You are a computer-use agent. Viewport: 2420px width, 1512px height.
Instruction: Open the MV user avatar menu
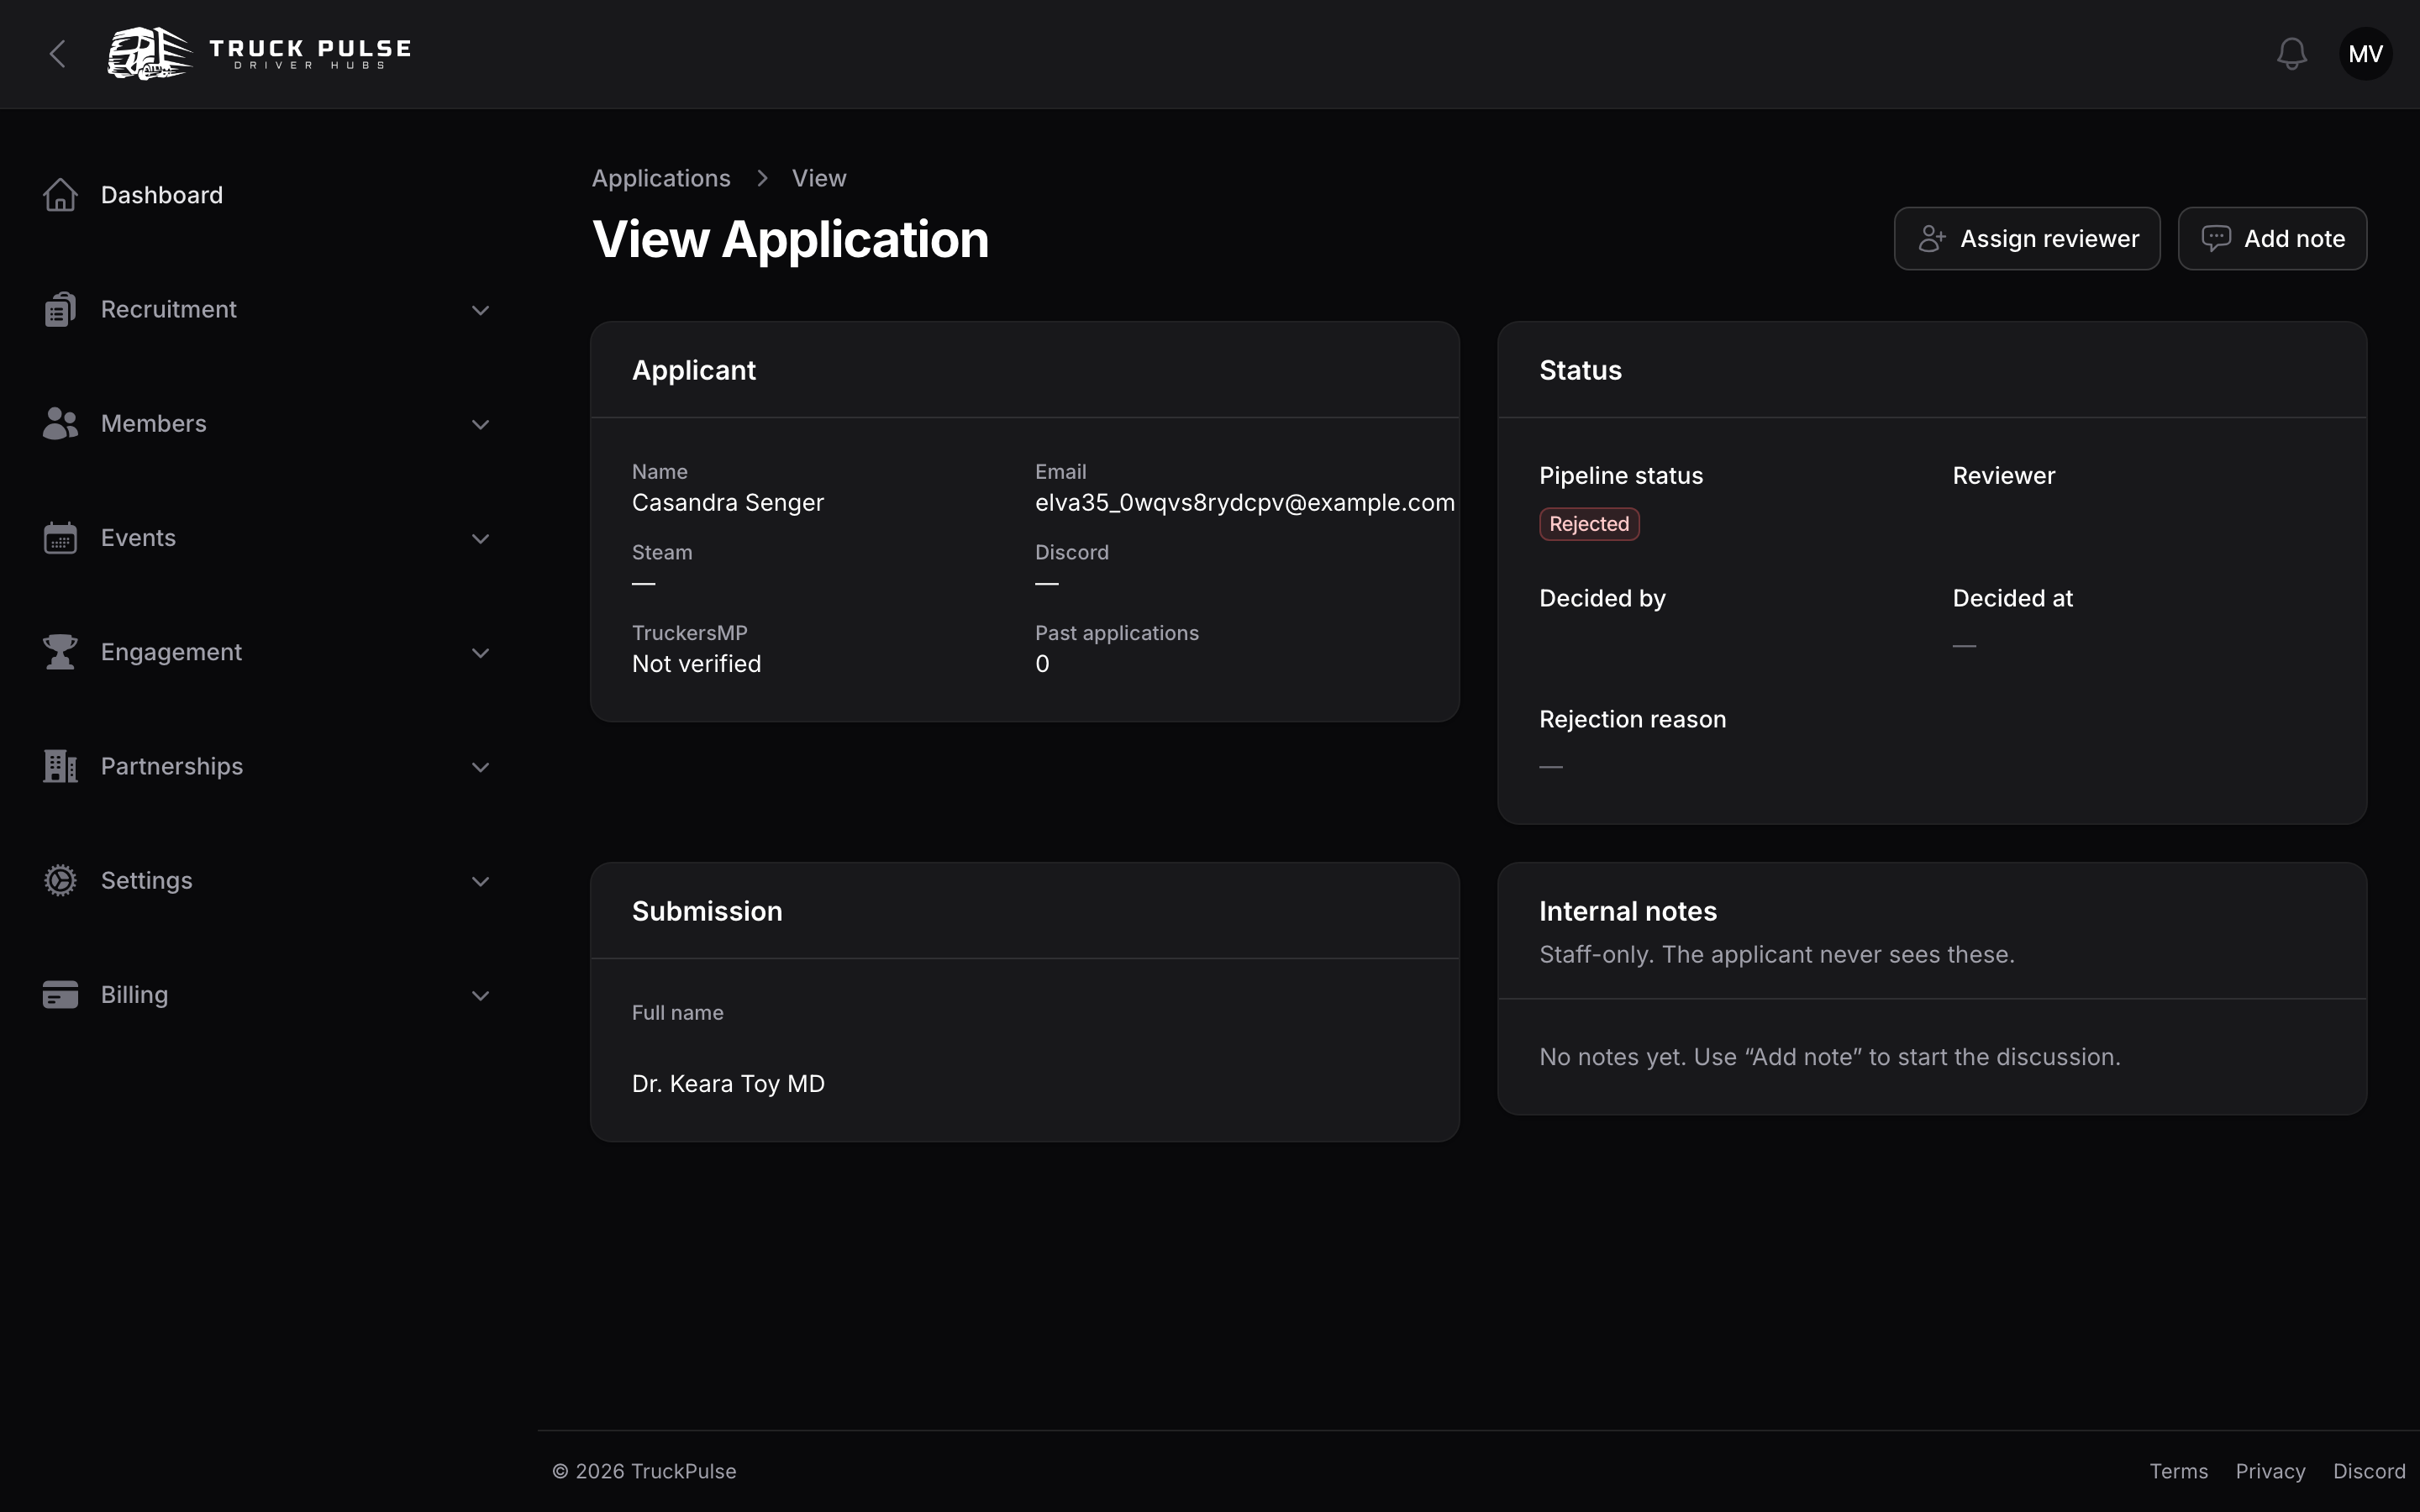(x=2365, y=54)
